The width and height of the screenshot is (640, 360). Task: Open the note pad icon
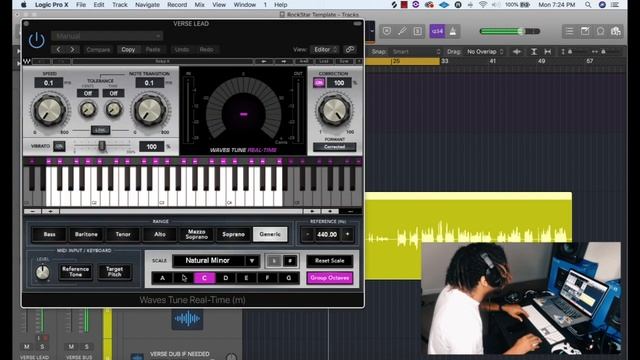(585, 31)
